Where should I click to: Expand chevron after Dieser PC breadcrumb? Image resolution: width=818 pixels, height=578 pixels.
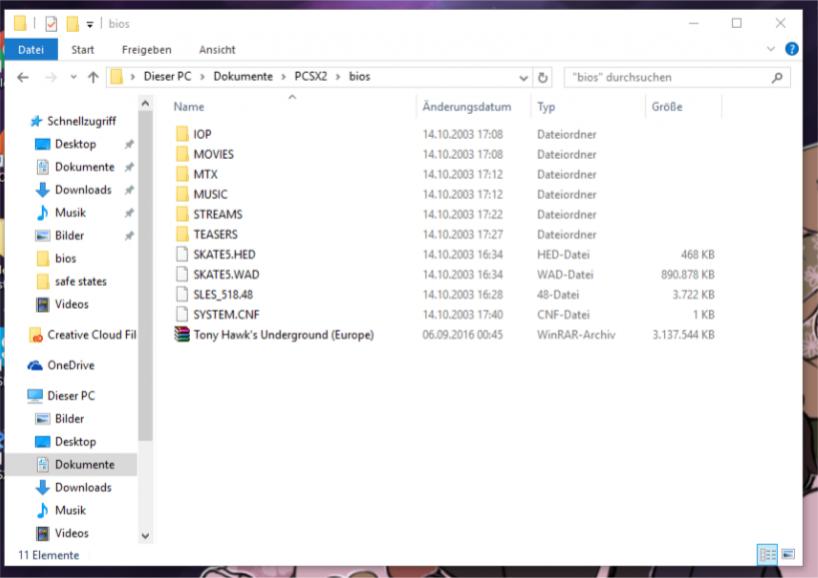(202, 77)
